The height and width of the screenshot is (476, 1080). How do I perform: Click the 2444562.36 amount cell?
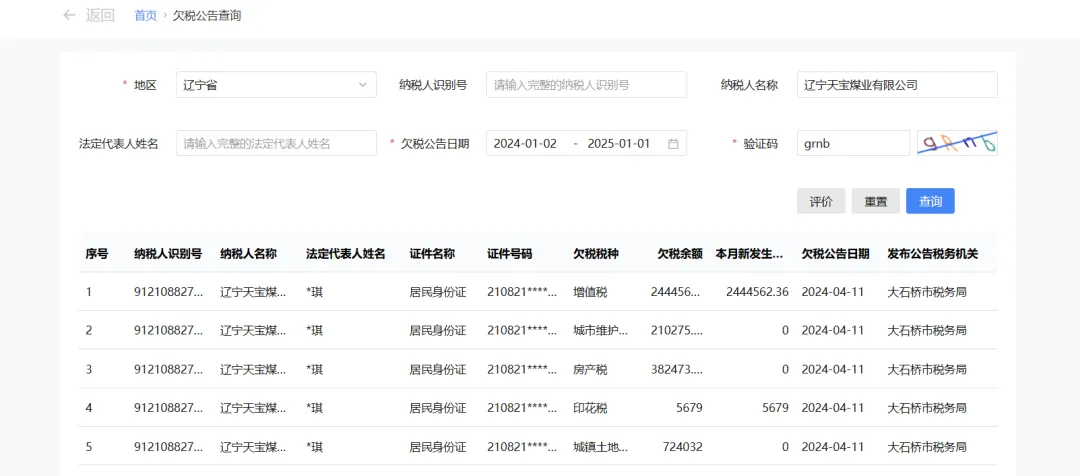(x=757, y=292)
